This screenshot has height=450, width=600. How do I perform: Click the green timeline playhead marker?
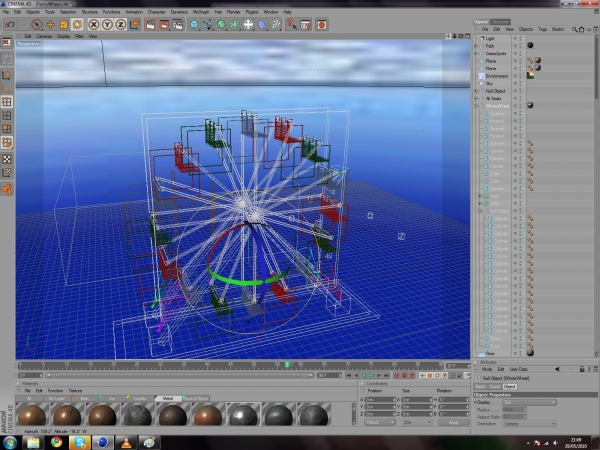(287, 365)
